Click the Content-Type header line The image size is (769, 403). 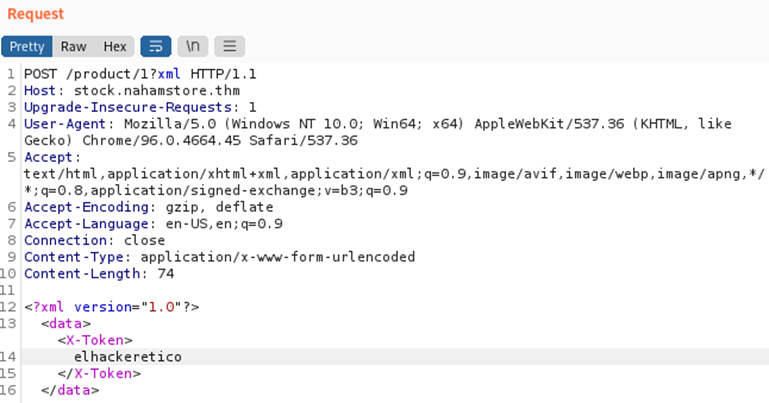click(219, 257)
